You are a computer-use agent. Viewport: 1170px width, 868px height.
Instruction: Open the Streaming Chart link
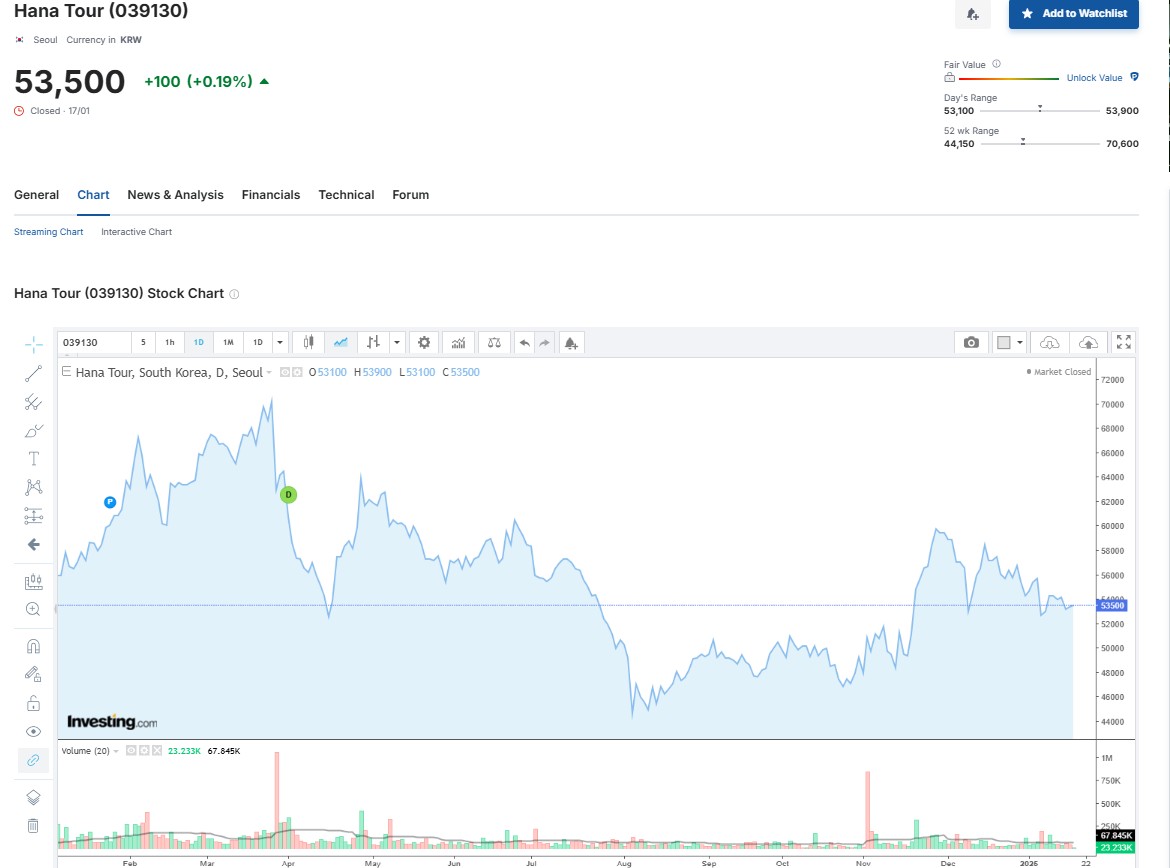click(49, 232)
